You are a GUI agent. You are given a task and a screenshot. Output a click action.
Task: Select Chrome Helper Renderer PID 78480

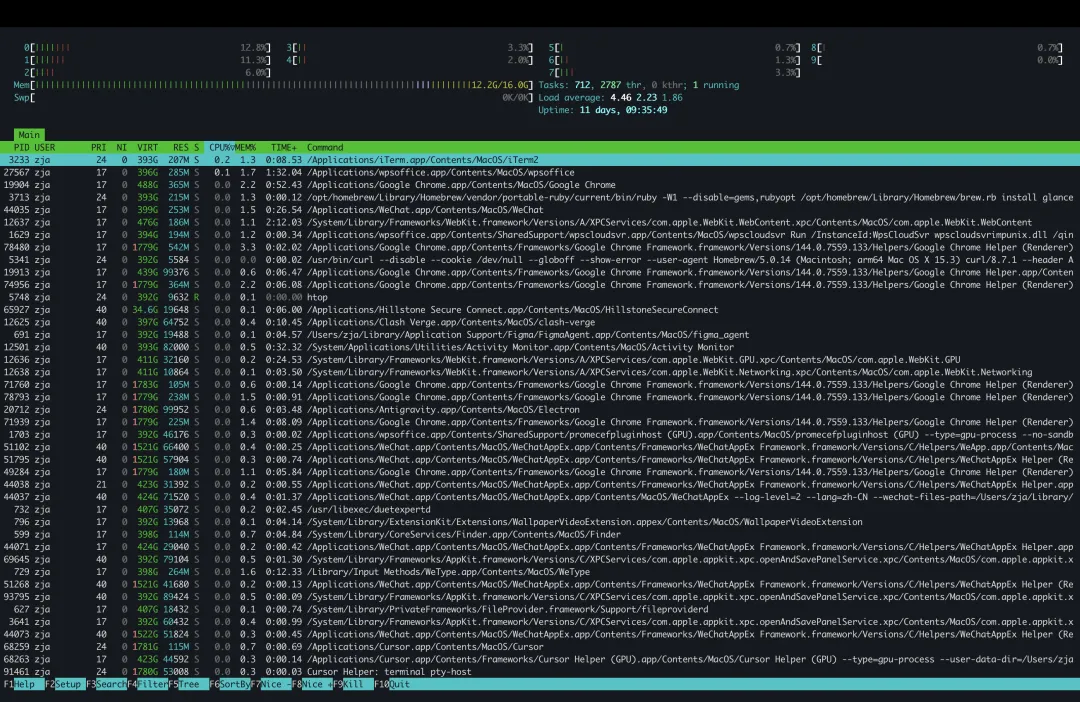(540, 247)
